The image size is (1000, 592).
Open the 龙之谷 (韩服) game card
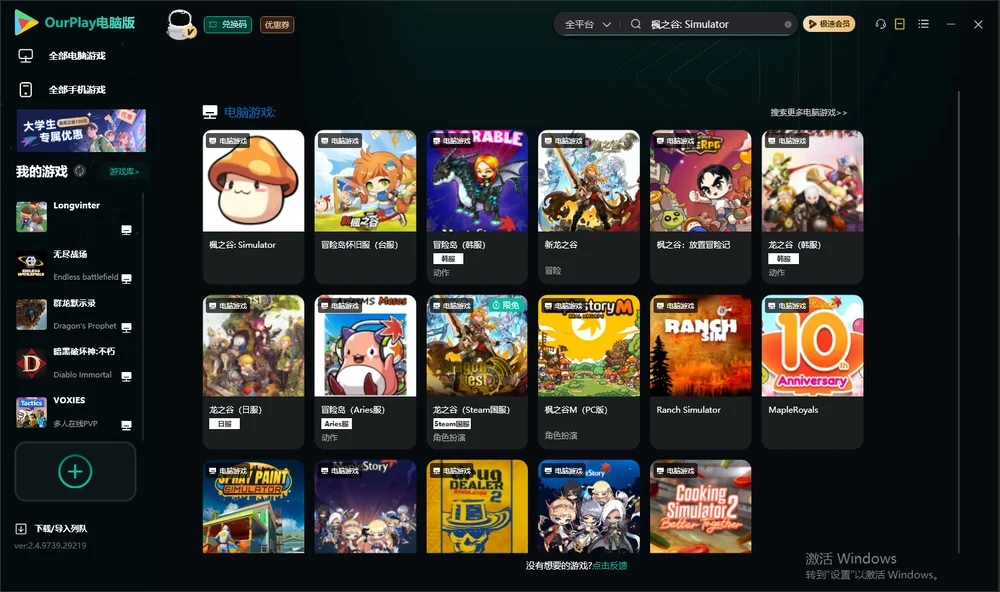pyautogui.click(x=812, y=207)
